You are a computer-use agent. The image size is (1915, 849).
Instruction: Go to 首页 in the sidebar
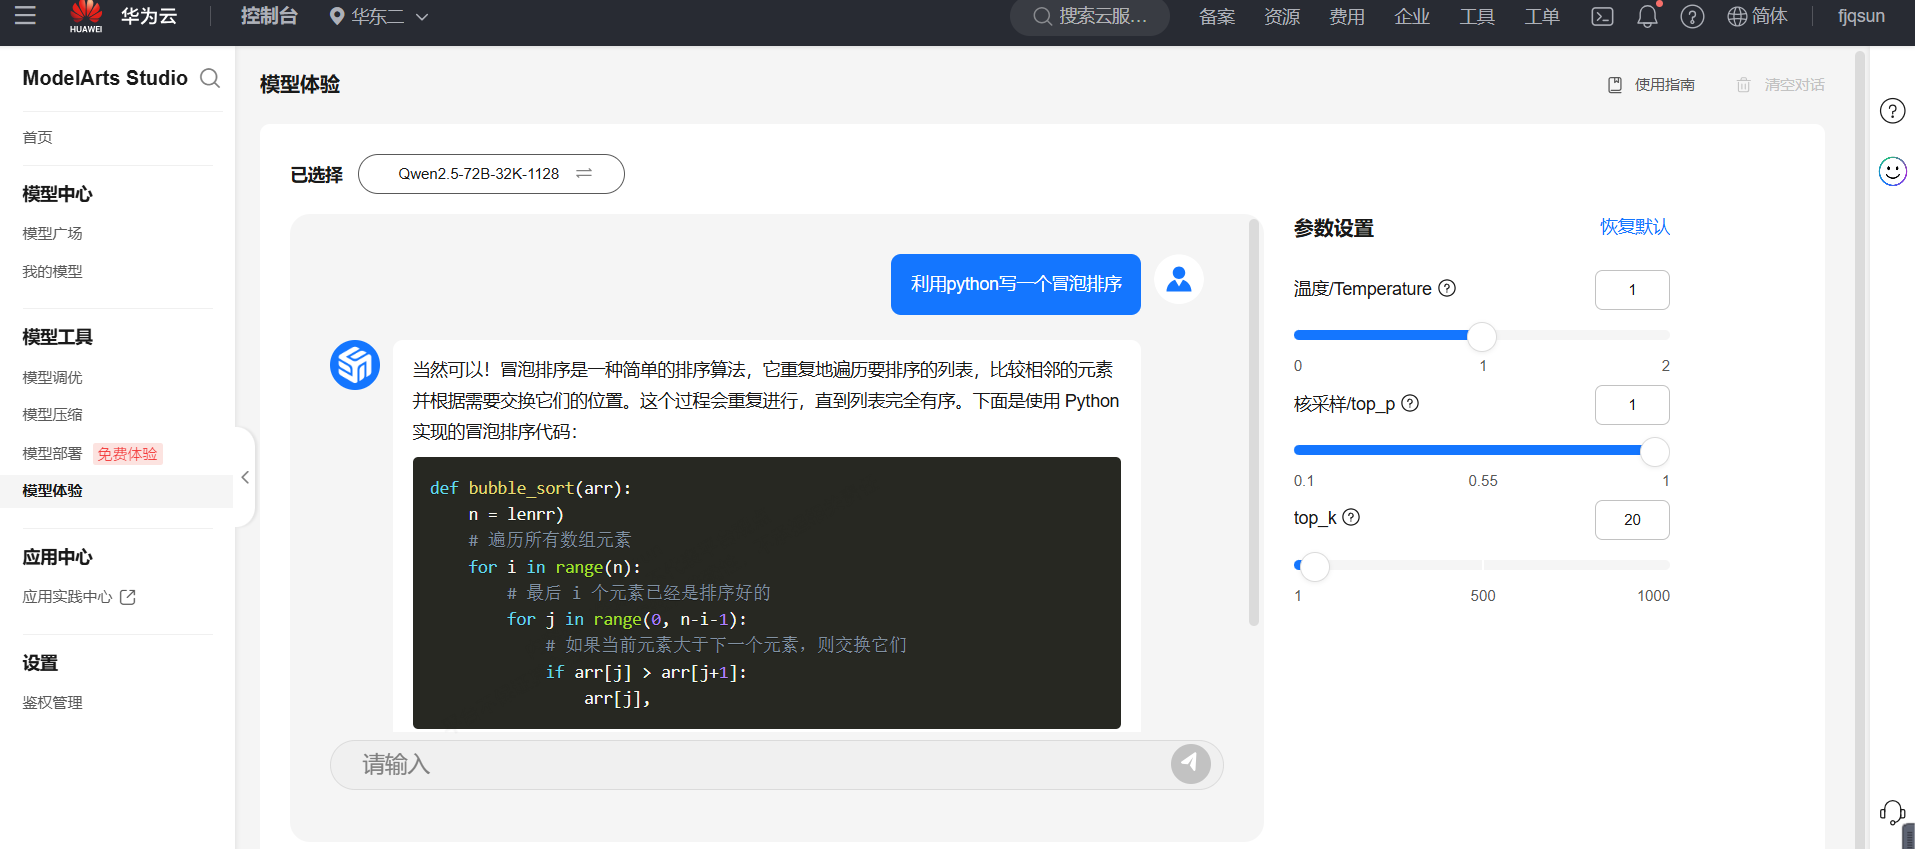[x=38, y=137]
